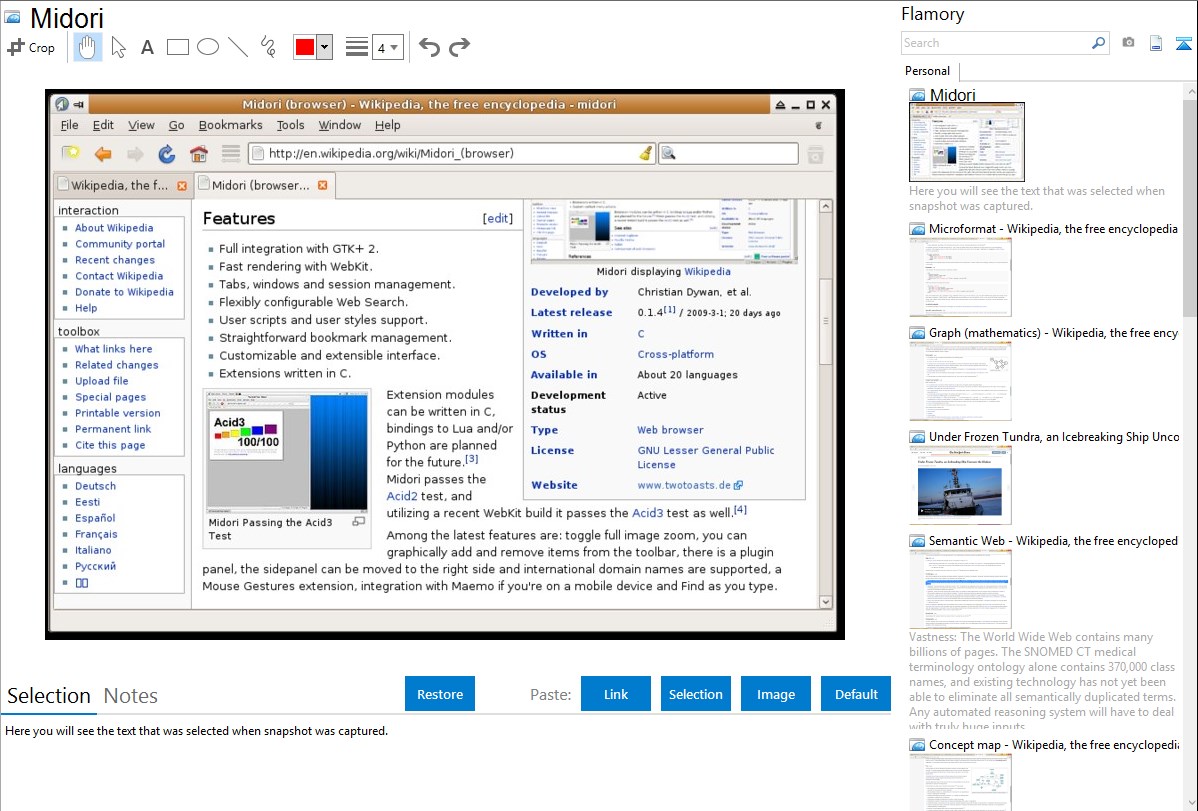Viewport: 1198px width, 811px height.
Task: Click the blue upload icon in Flamory panel
Action: coord(1183,43)
